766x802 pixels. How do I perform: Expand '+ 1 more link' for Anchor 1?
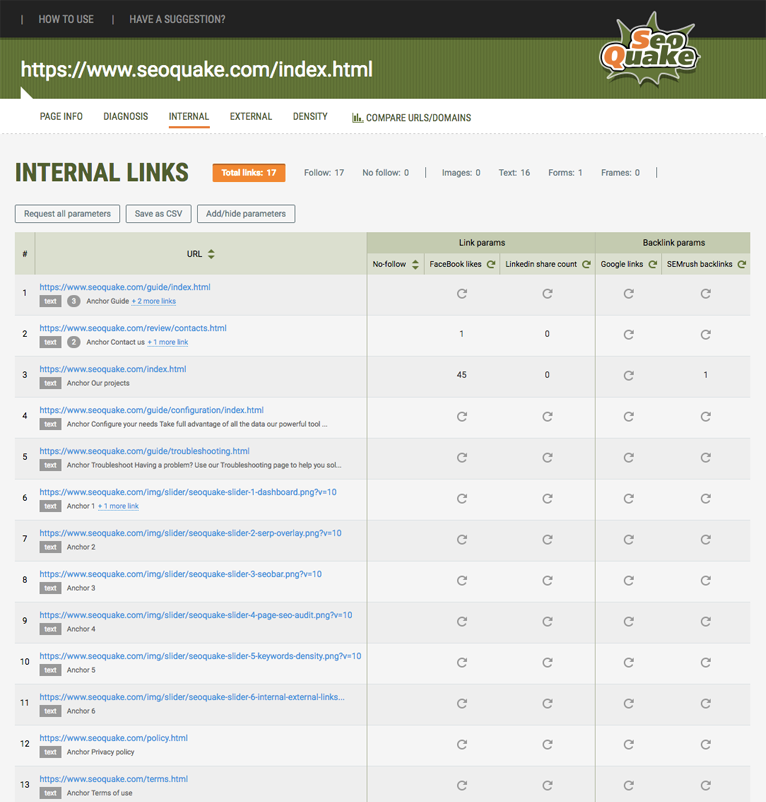pos(118,506)
